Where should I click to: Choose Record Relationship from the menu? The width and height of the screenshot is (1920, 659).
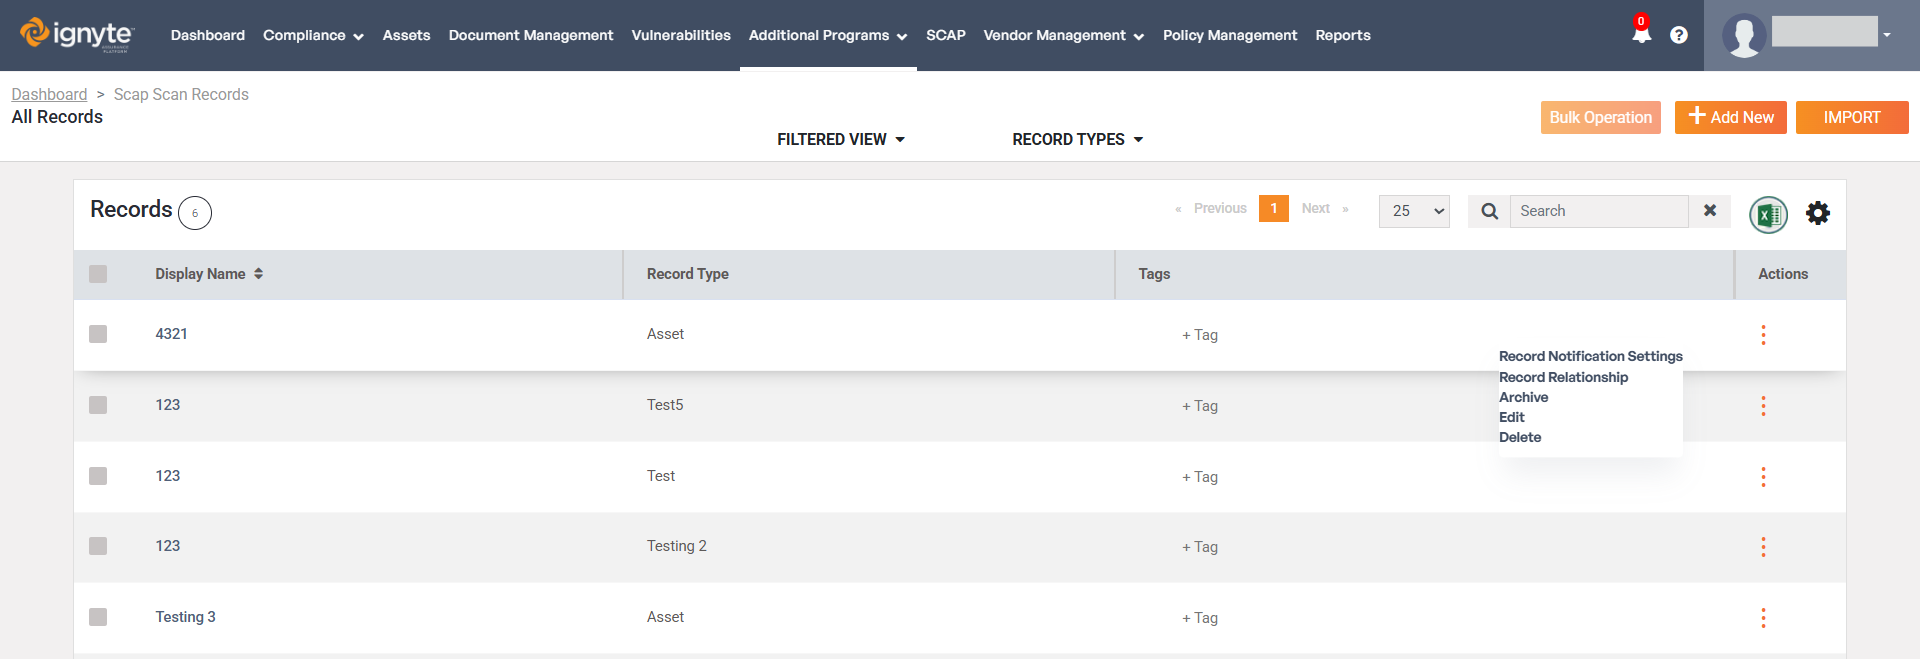tap(1563, 377)
